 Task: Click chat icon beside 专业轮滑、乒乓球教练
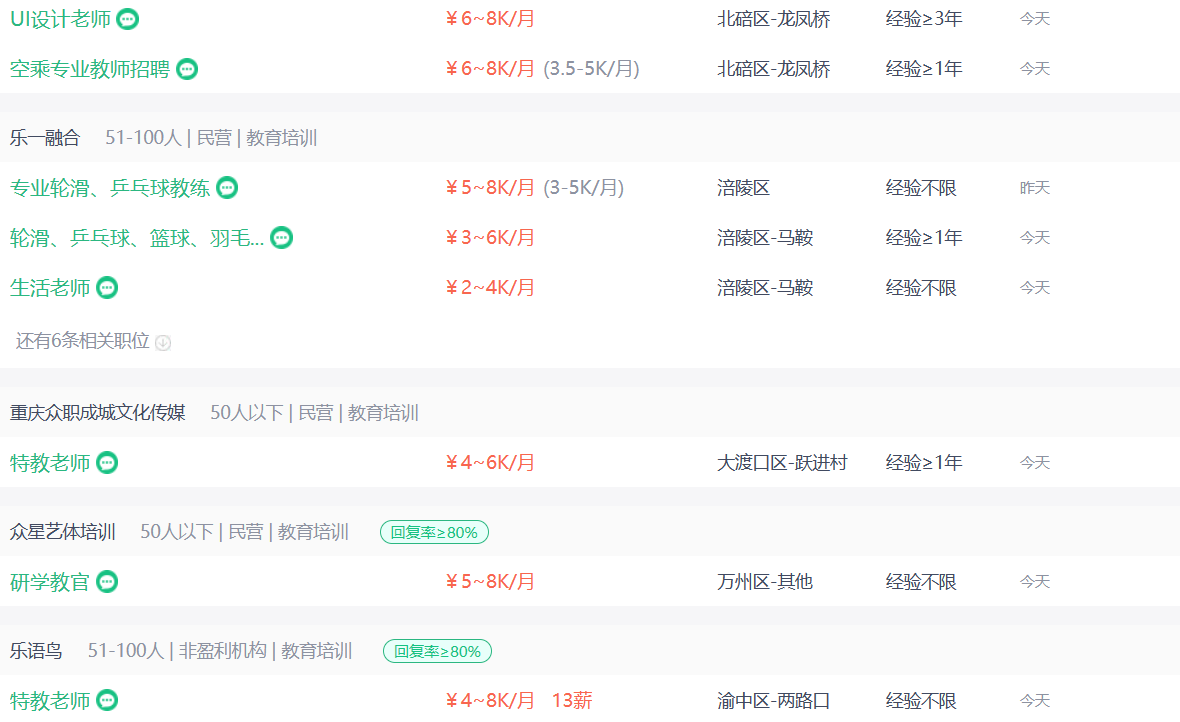coord(227,188)
